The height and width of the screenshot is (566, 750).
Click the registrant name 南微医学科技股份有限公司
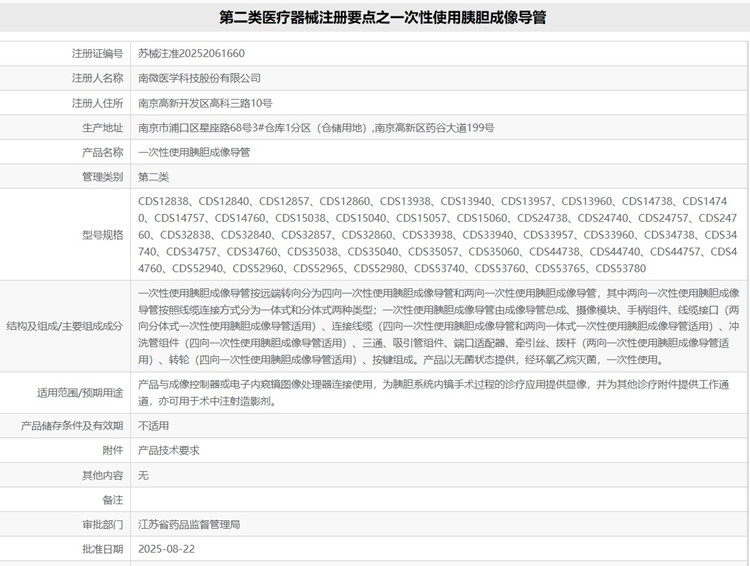click(199, 78)
